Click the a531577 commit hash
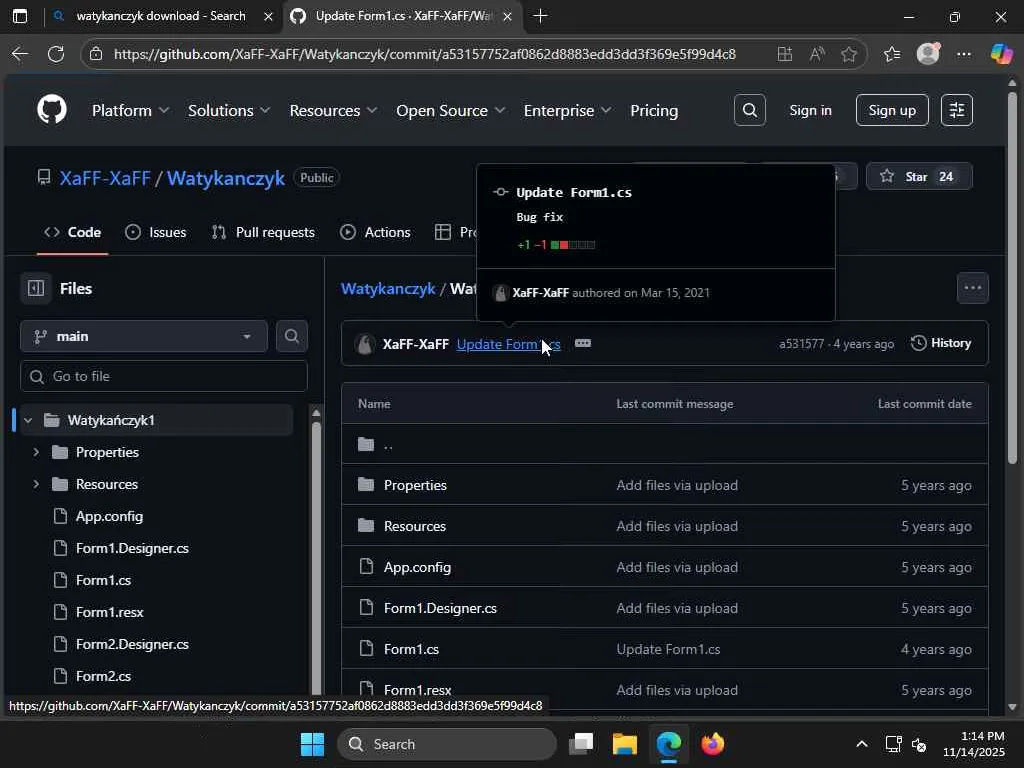Image resolution: width=1024 pixels, height=768 pixels. pos(801,344)
